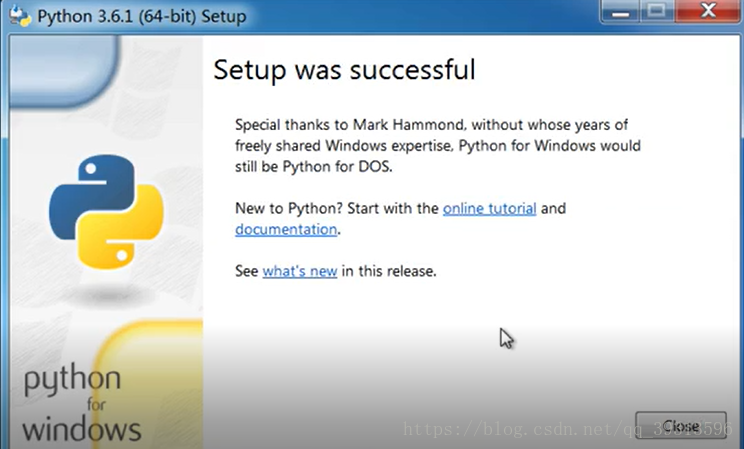The height and width of the screenshot is (449, 744).
Task: Close the window using the red X
Action: point(707,11)
